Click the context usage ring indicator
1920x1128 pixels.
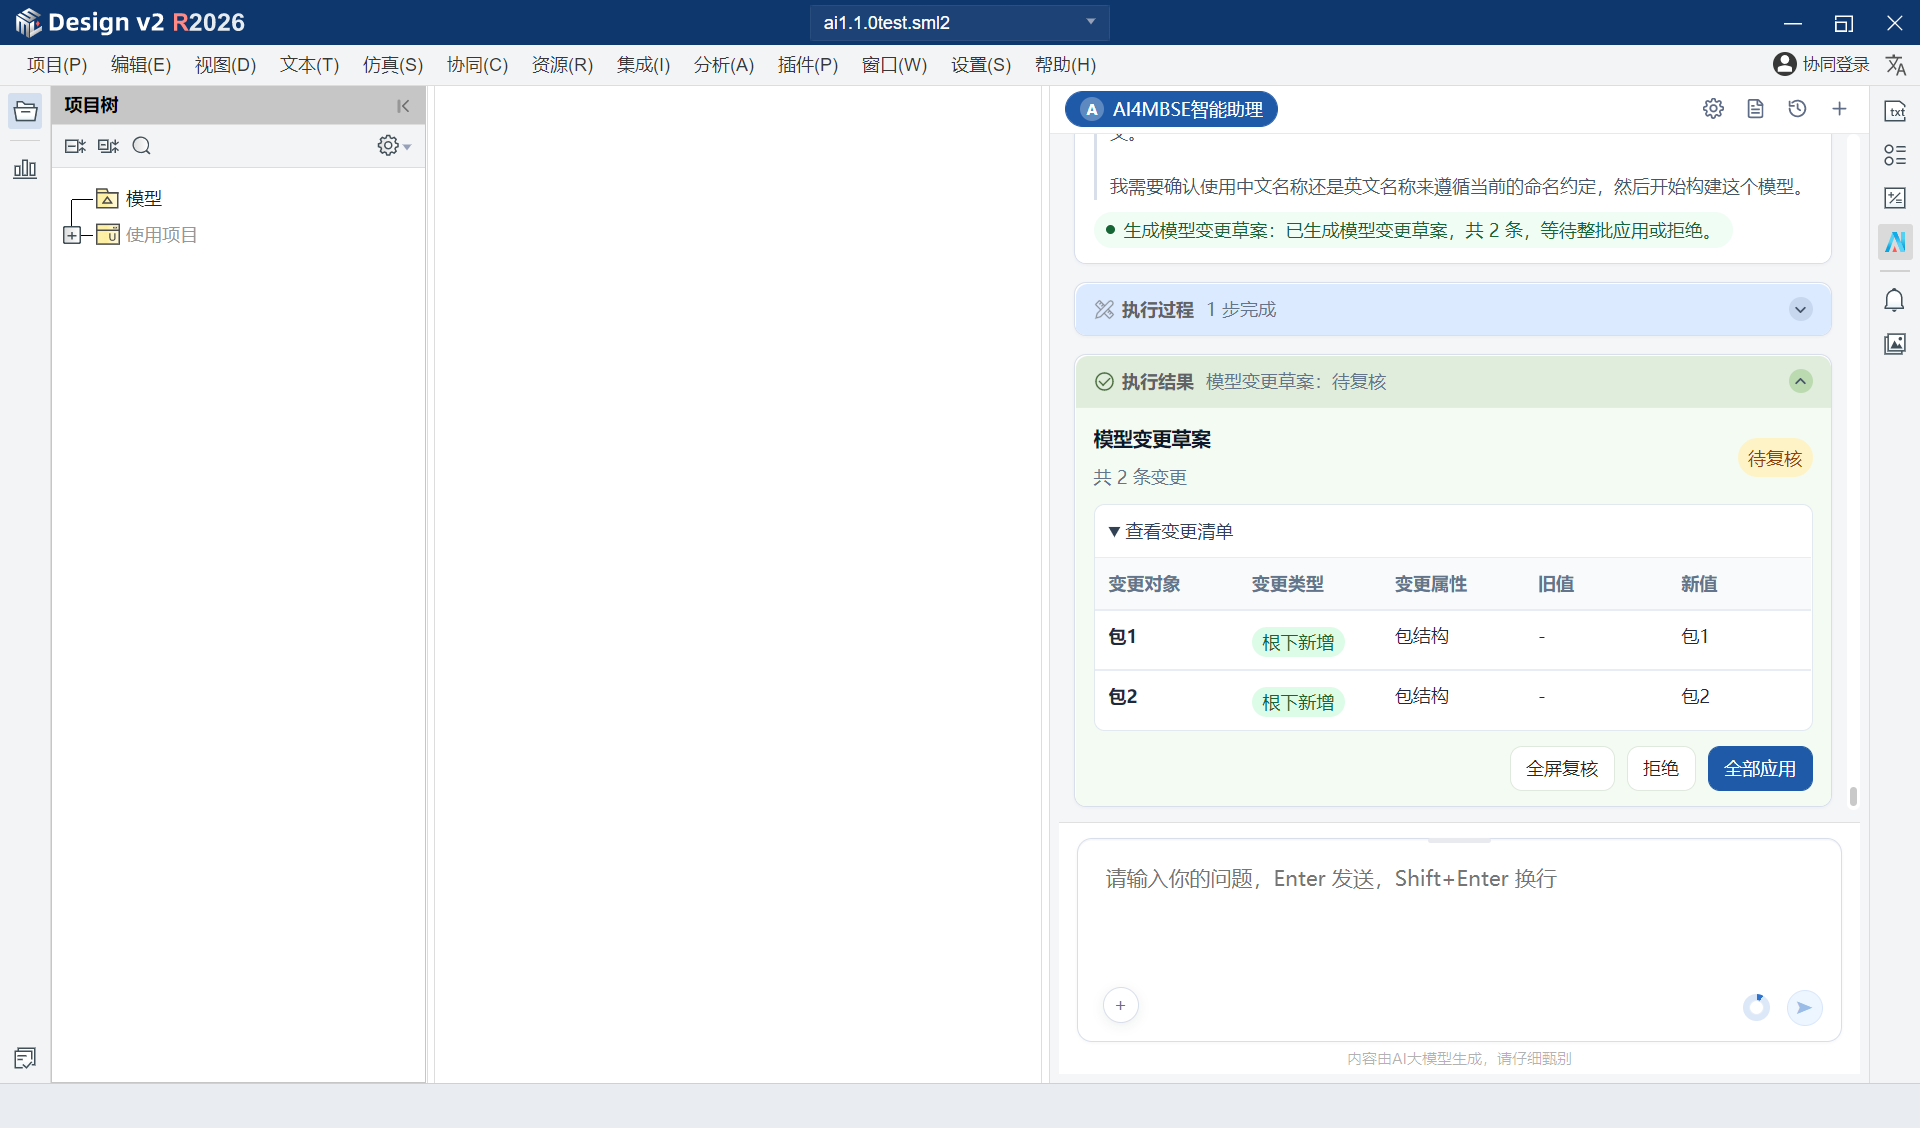point(1756,1007)
